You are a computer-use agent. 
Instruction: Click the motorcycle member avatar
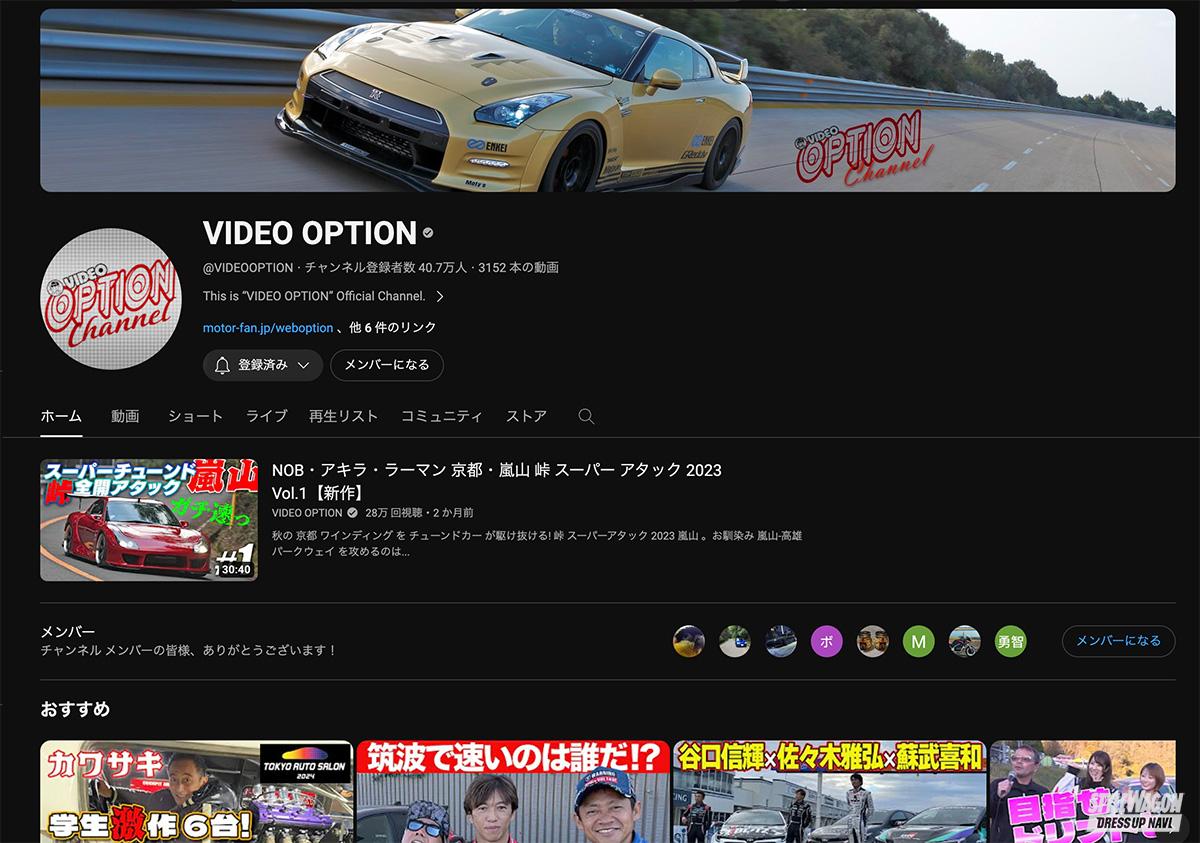click(x=964, y=641)
